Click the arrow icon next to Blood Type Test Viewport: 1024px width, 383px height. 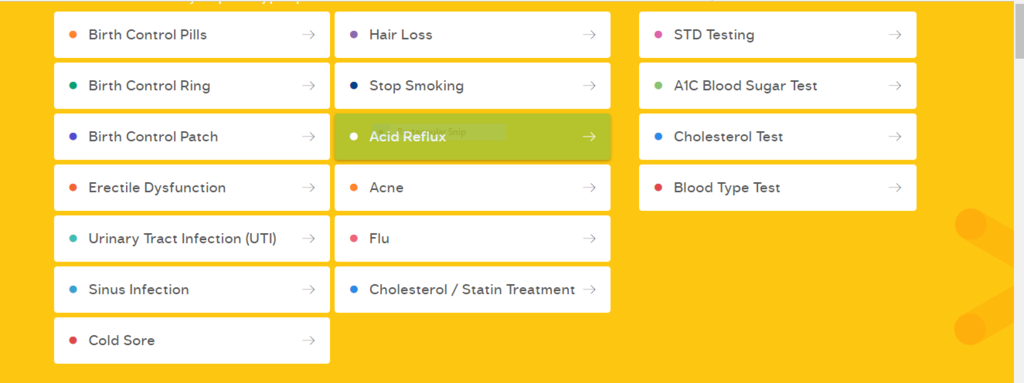(x=895, y=188)
